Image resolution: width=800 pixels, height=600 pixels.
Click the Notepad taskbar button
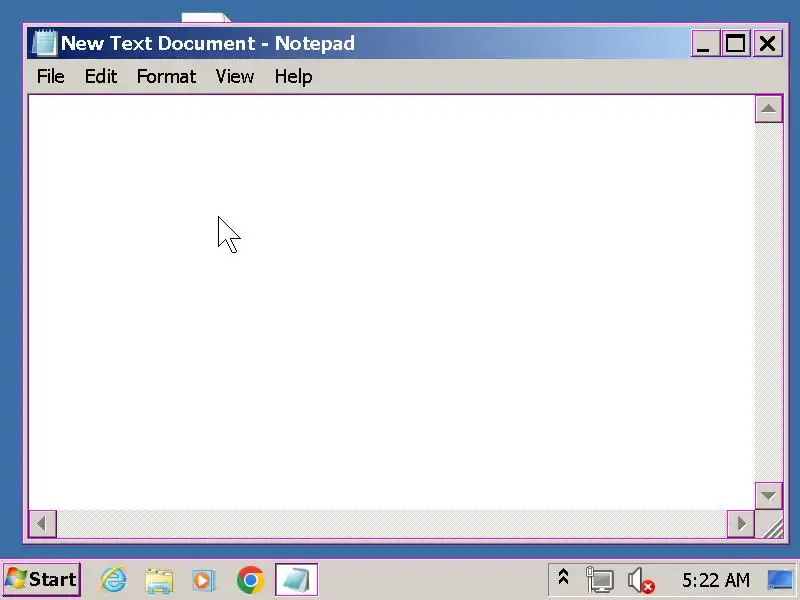296,580
